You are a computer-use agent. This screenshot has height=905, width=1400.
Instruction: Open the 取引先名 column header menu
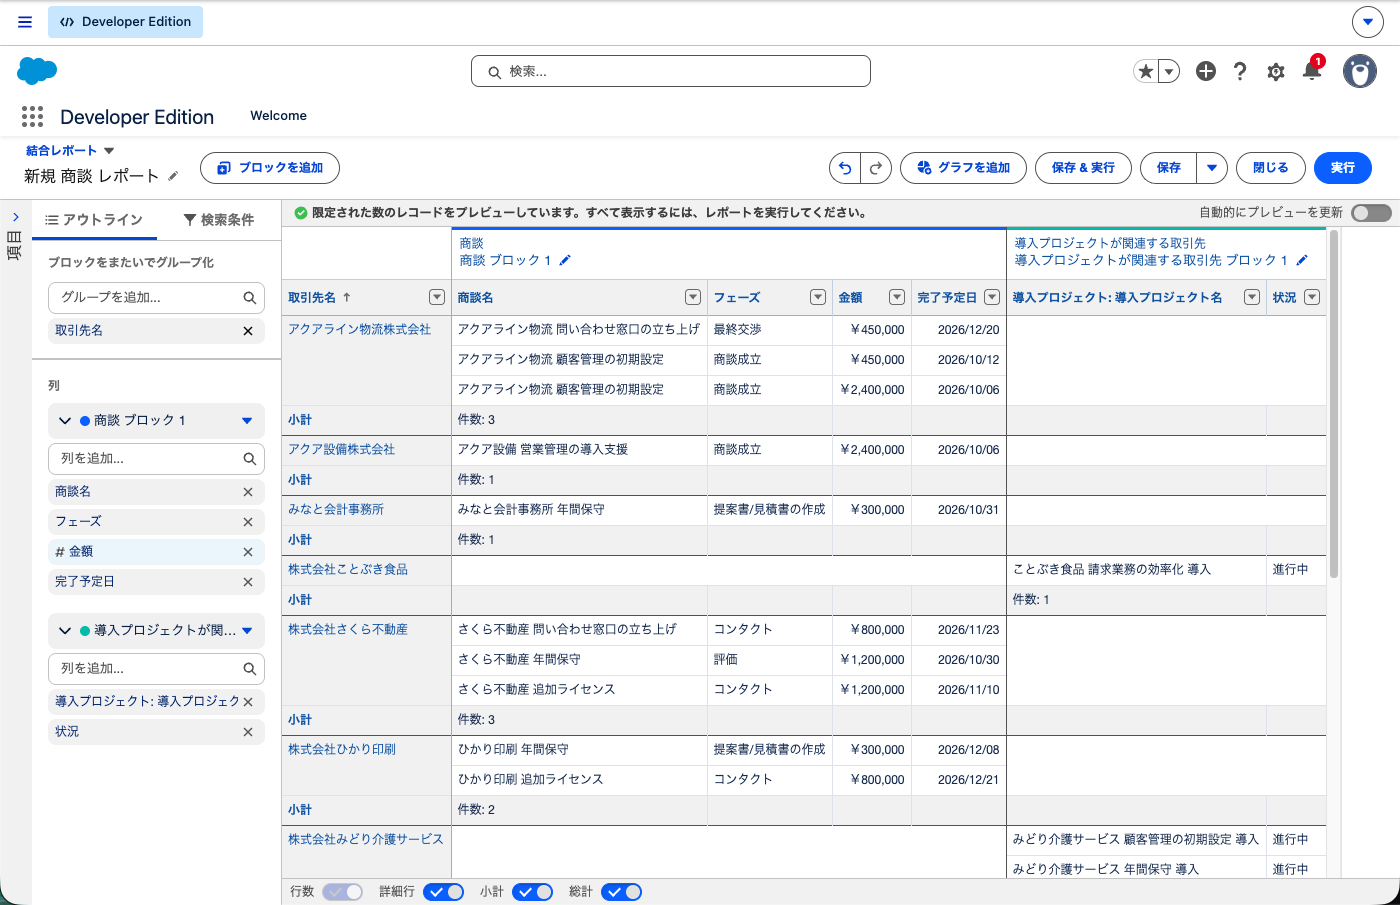point(437,297)
